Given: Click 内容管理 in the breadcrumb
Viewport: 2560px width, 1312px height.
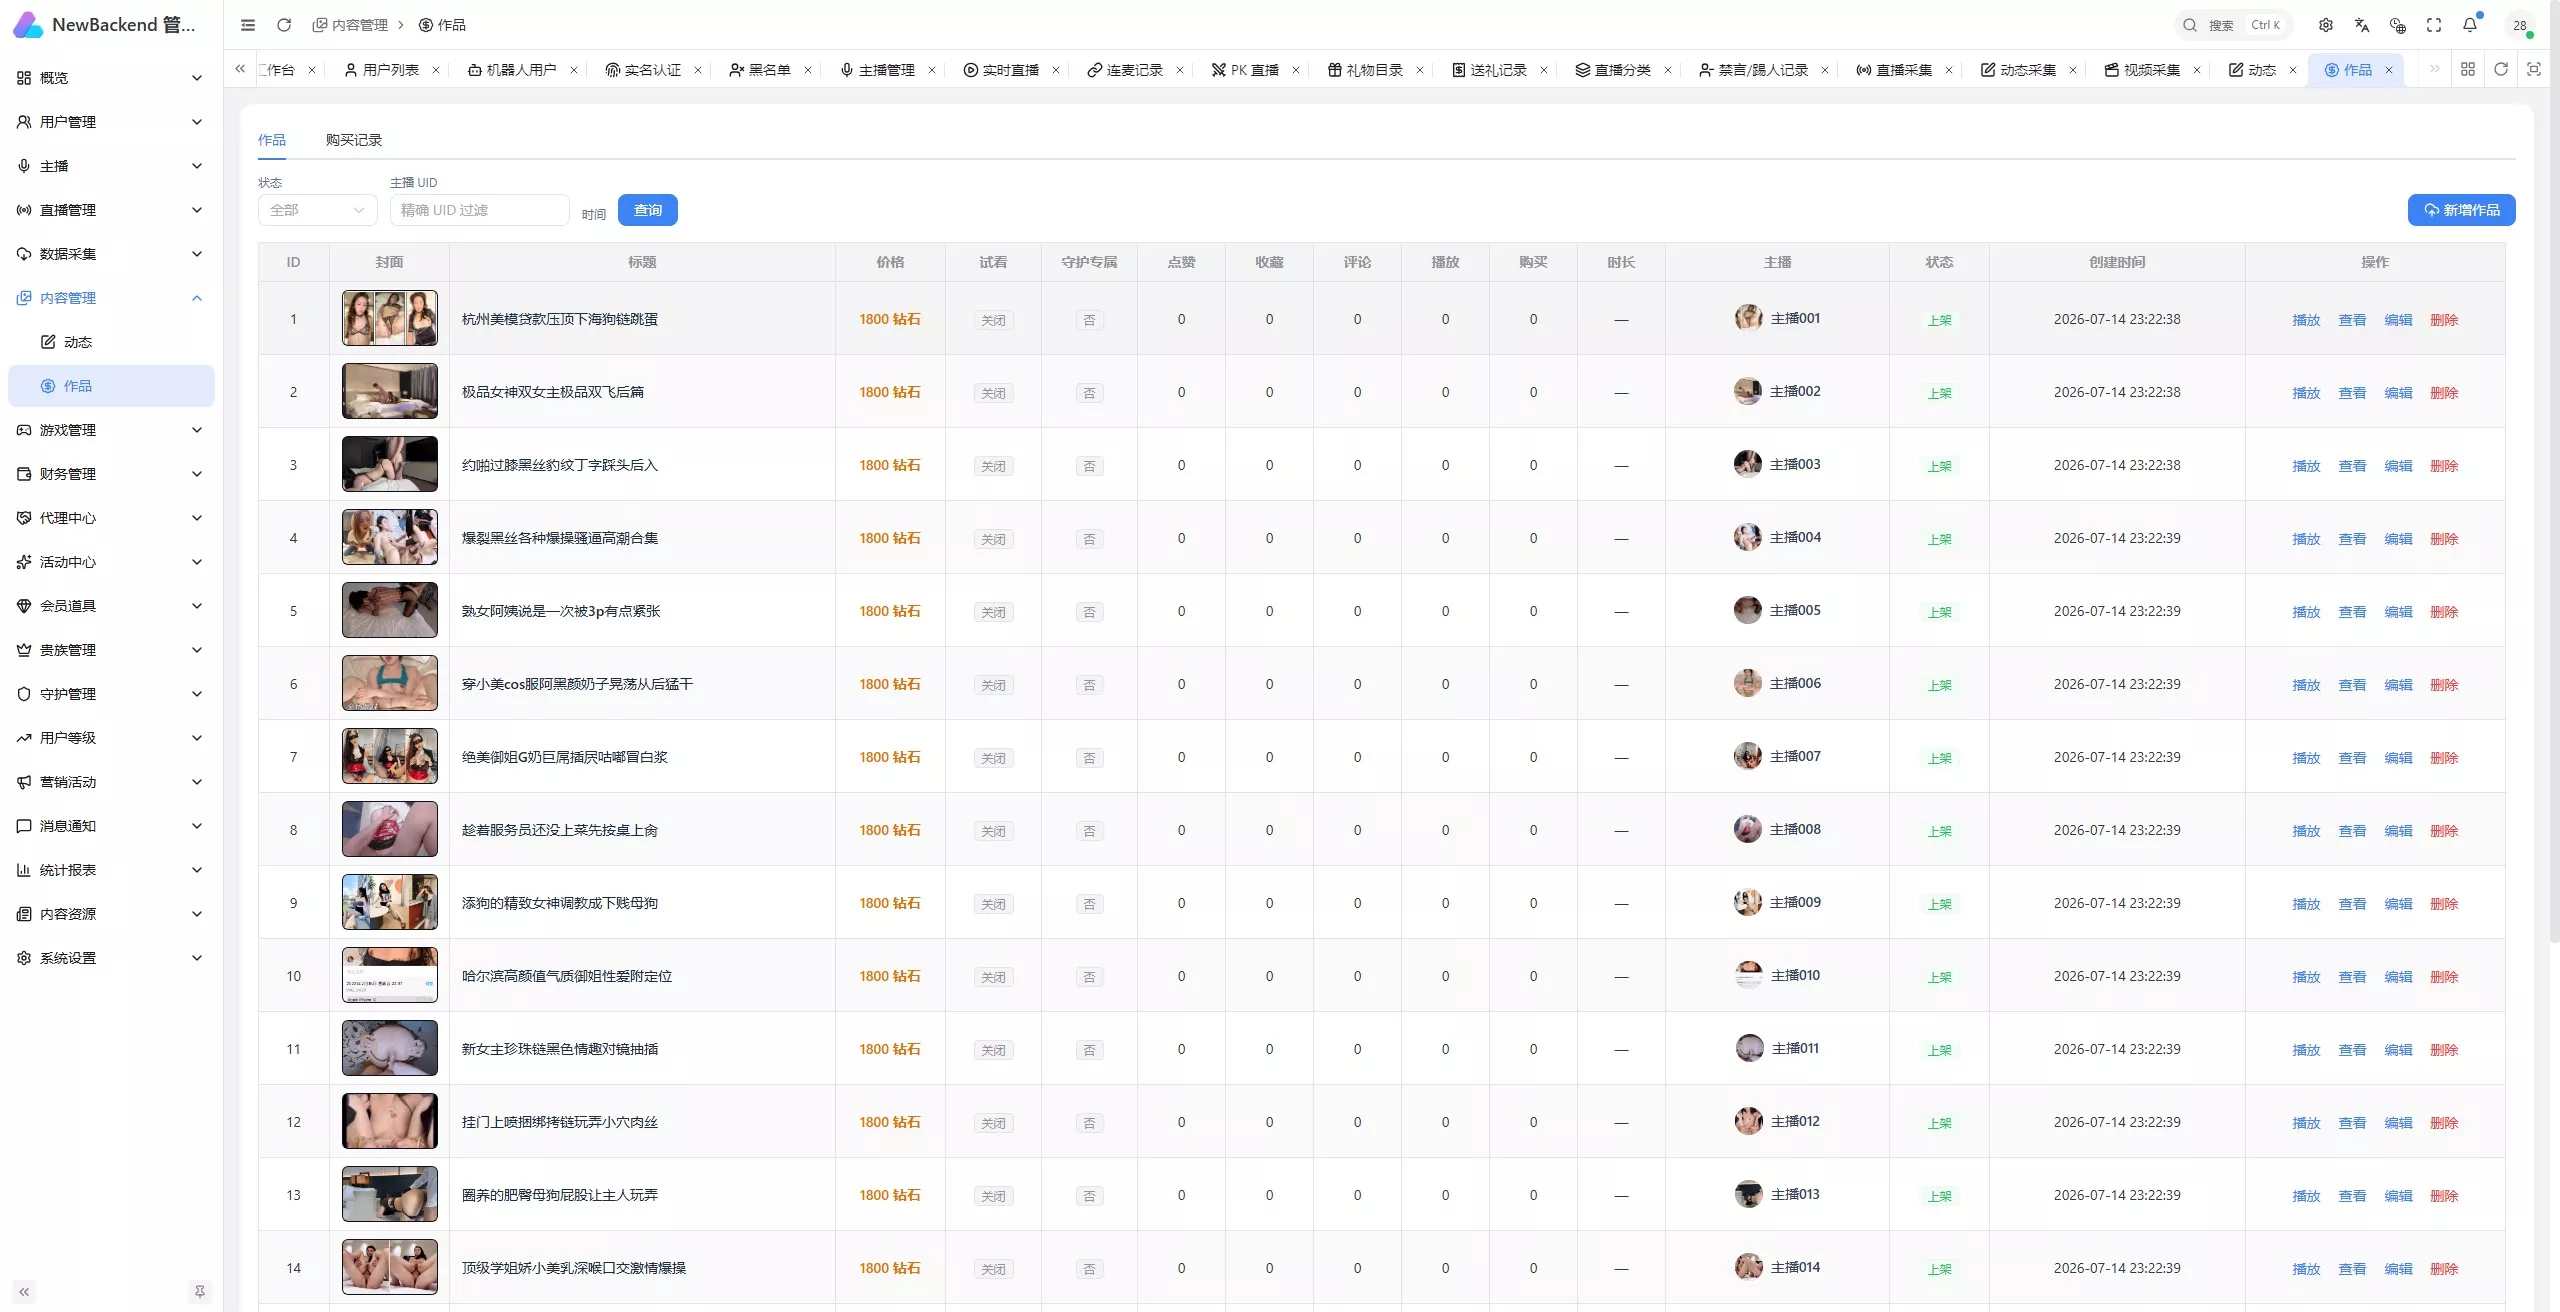Looking at the screenshot, I should 350,25.
